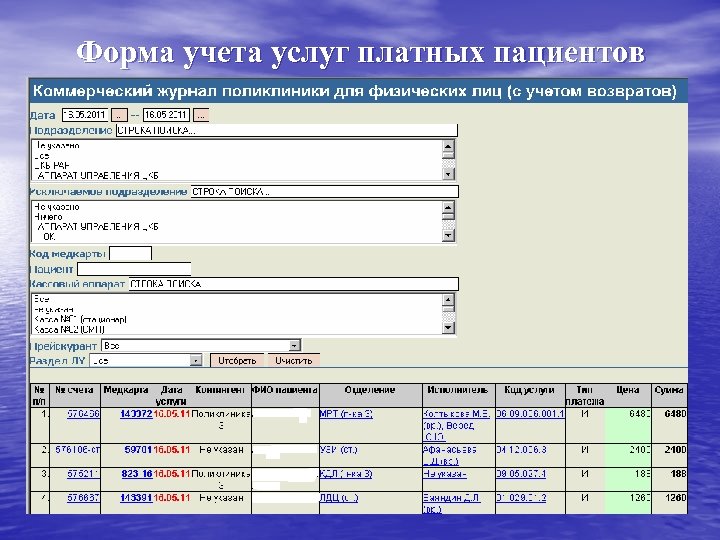Open the start date picker button
720x540 pixels.
pos(119,115)
